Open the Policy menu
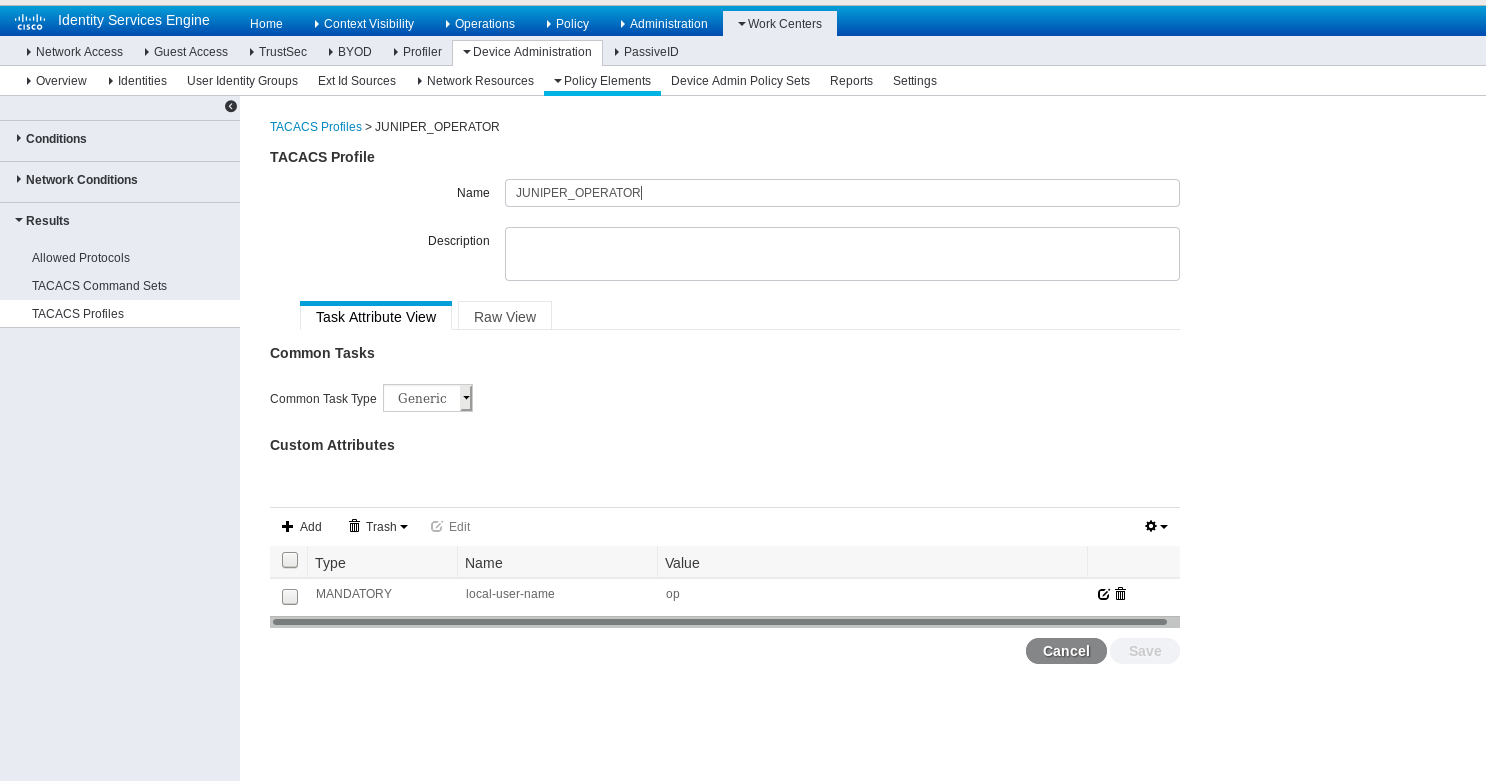This screenshot has height=781, width=1486. coord(567,24)
